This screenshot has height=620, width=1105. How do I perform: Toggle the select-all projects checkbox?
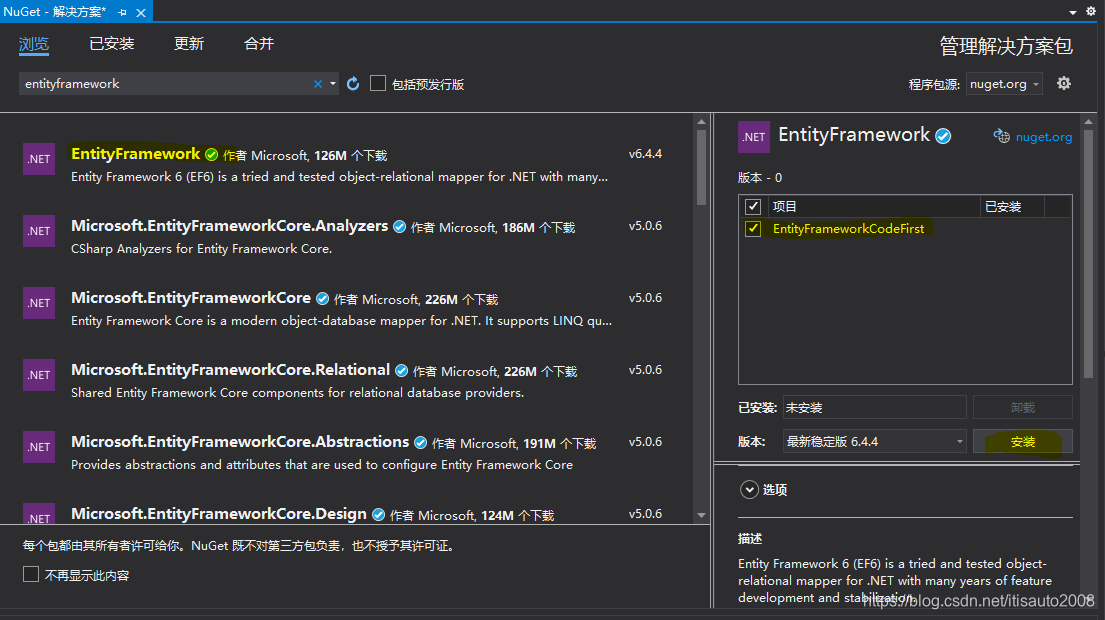pos(753,206)
